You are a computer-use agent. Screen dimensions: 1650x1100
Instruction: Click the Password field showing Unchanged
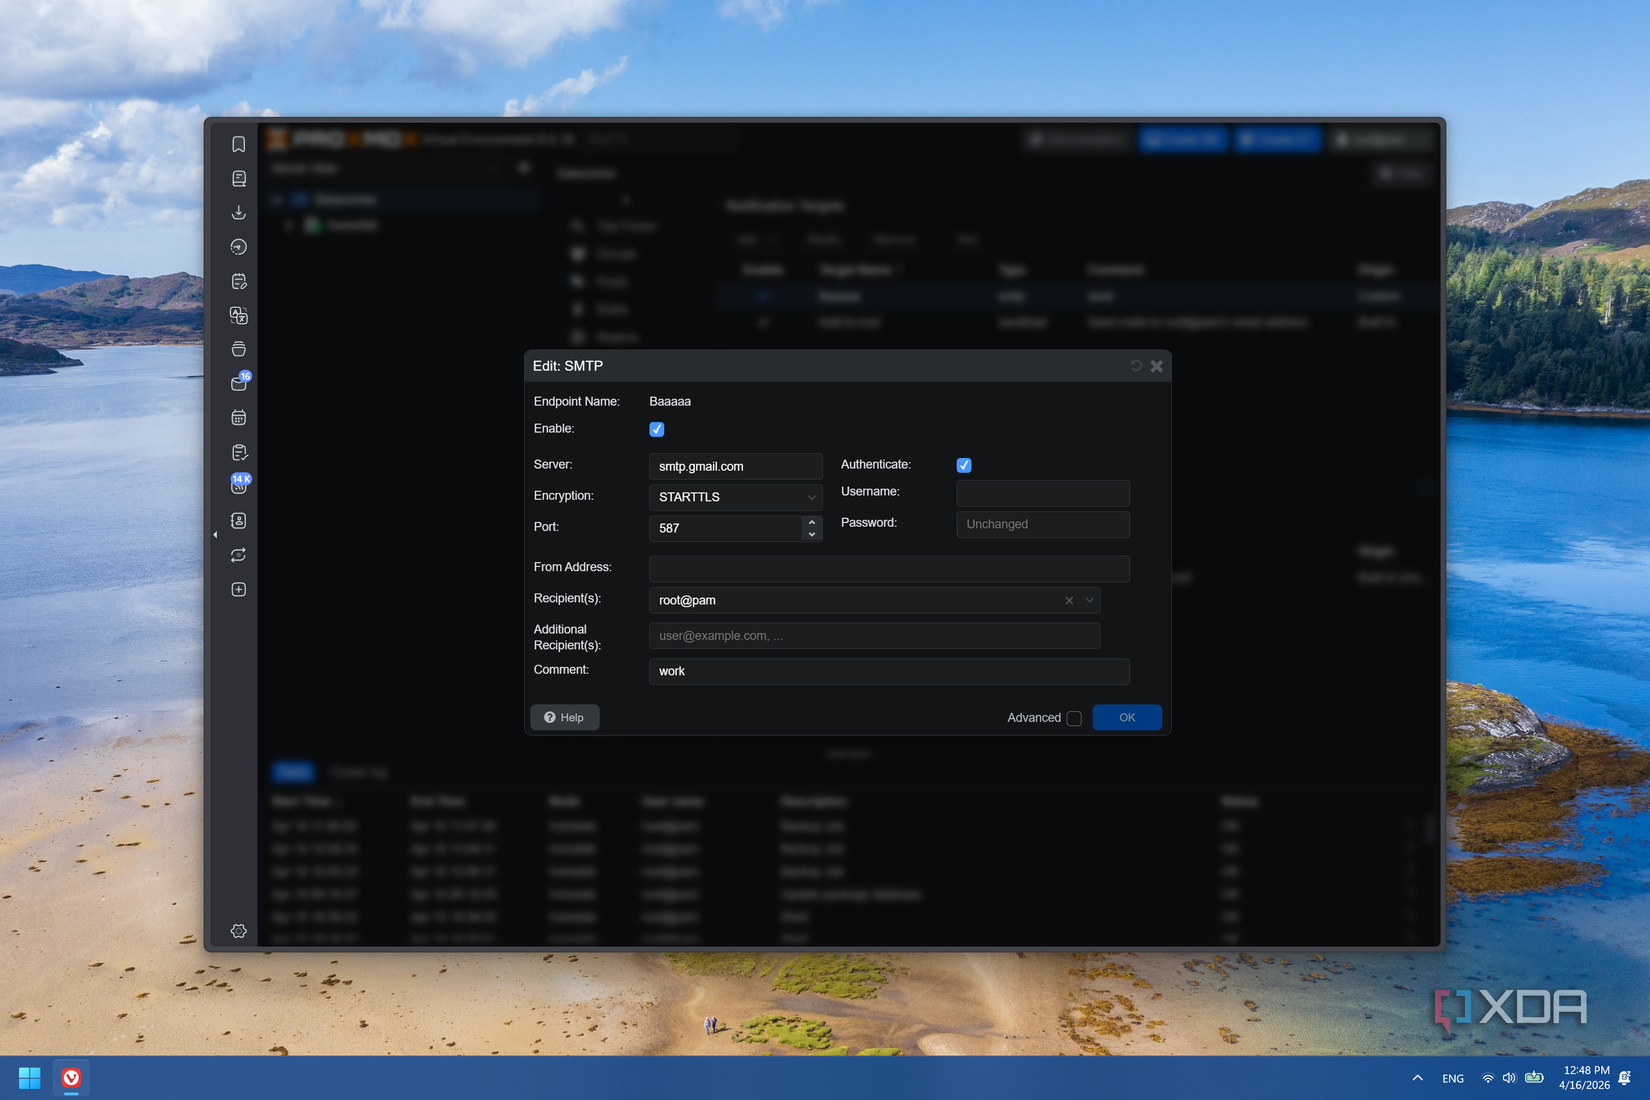click(1042, 524)
